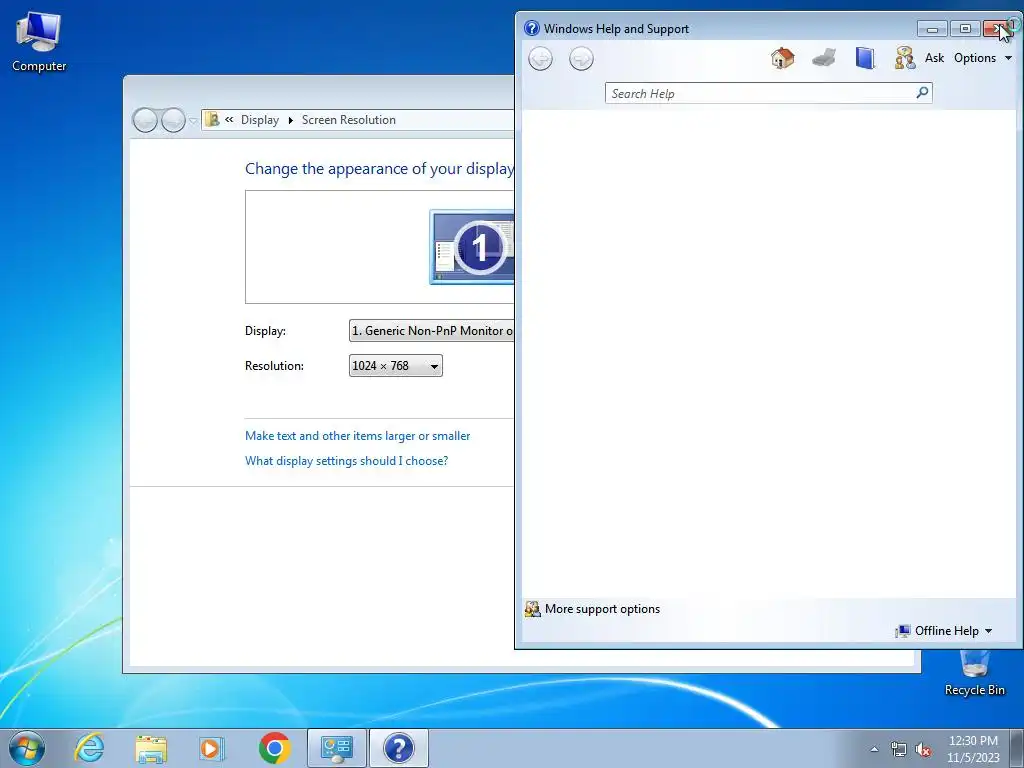Open Make text and other items larger link
Viewport: 1024px width, 768px height.
click(357, 436)
